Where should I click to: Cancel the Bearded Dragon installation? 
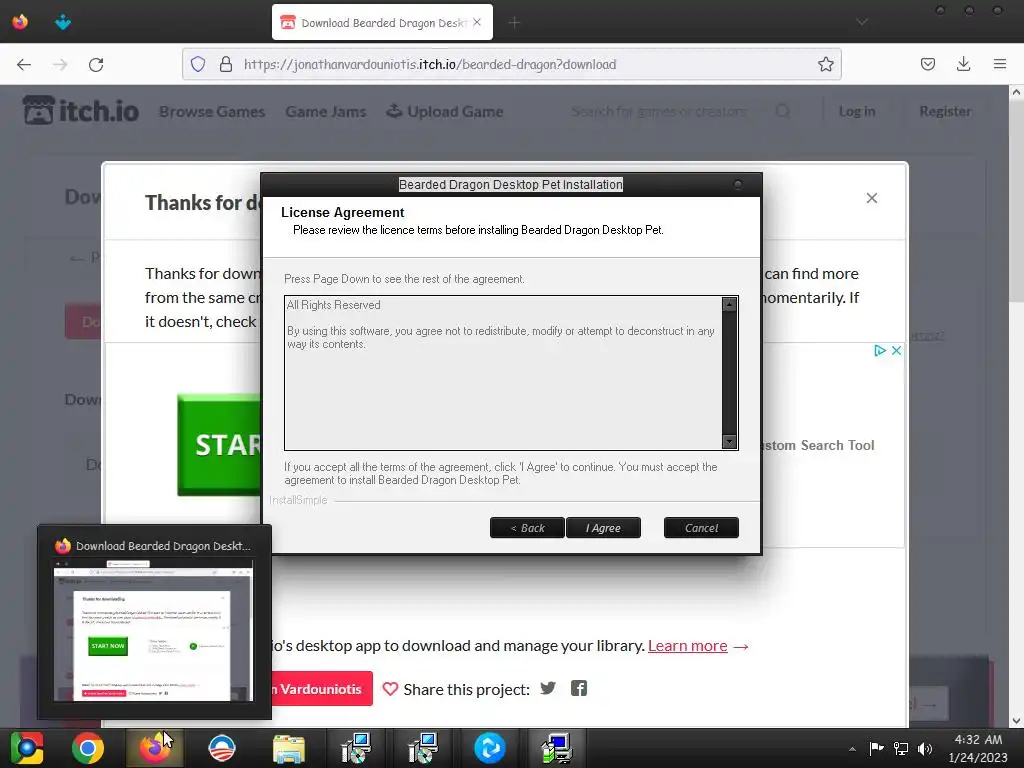click(x=701, y=528)
